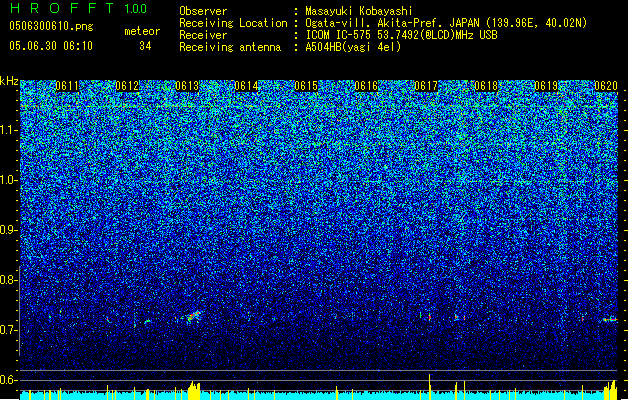Viewport: 629px width, 400px height.
Task: Click the date stamp 05.06.30 06:10
Action: pos(51,46)
